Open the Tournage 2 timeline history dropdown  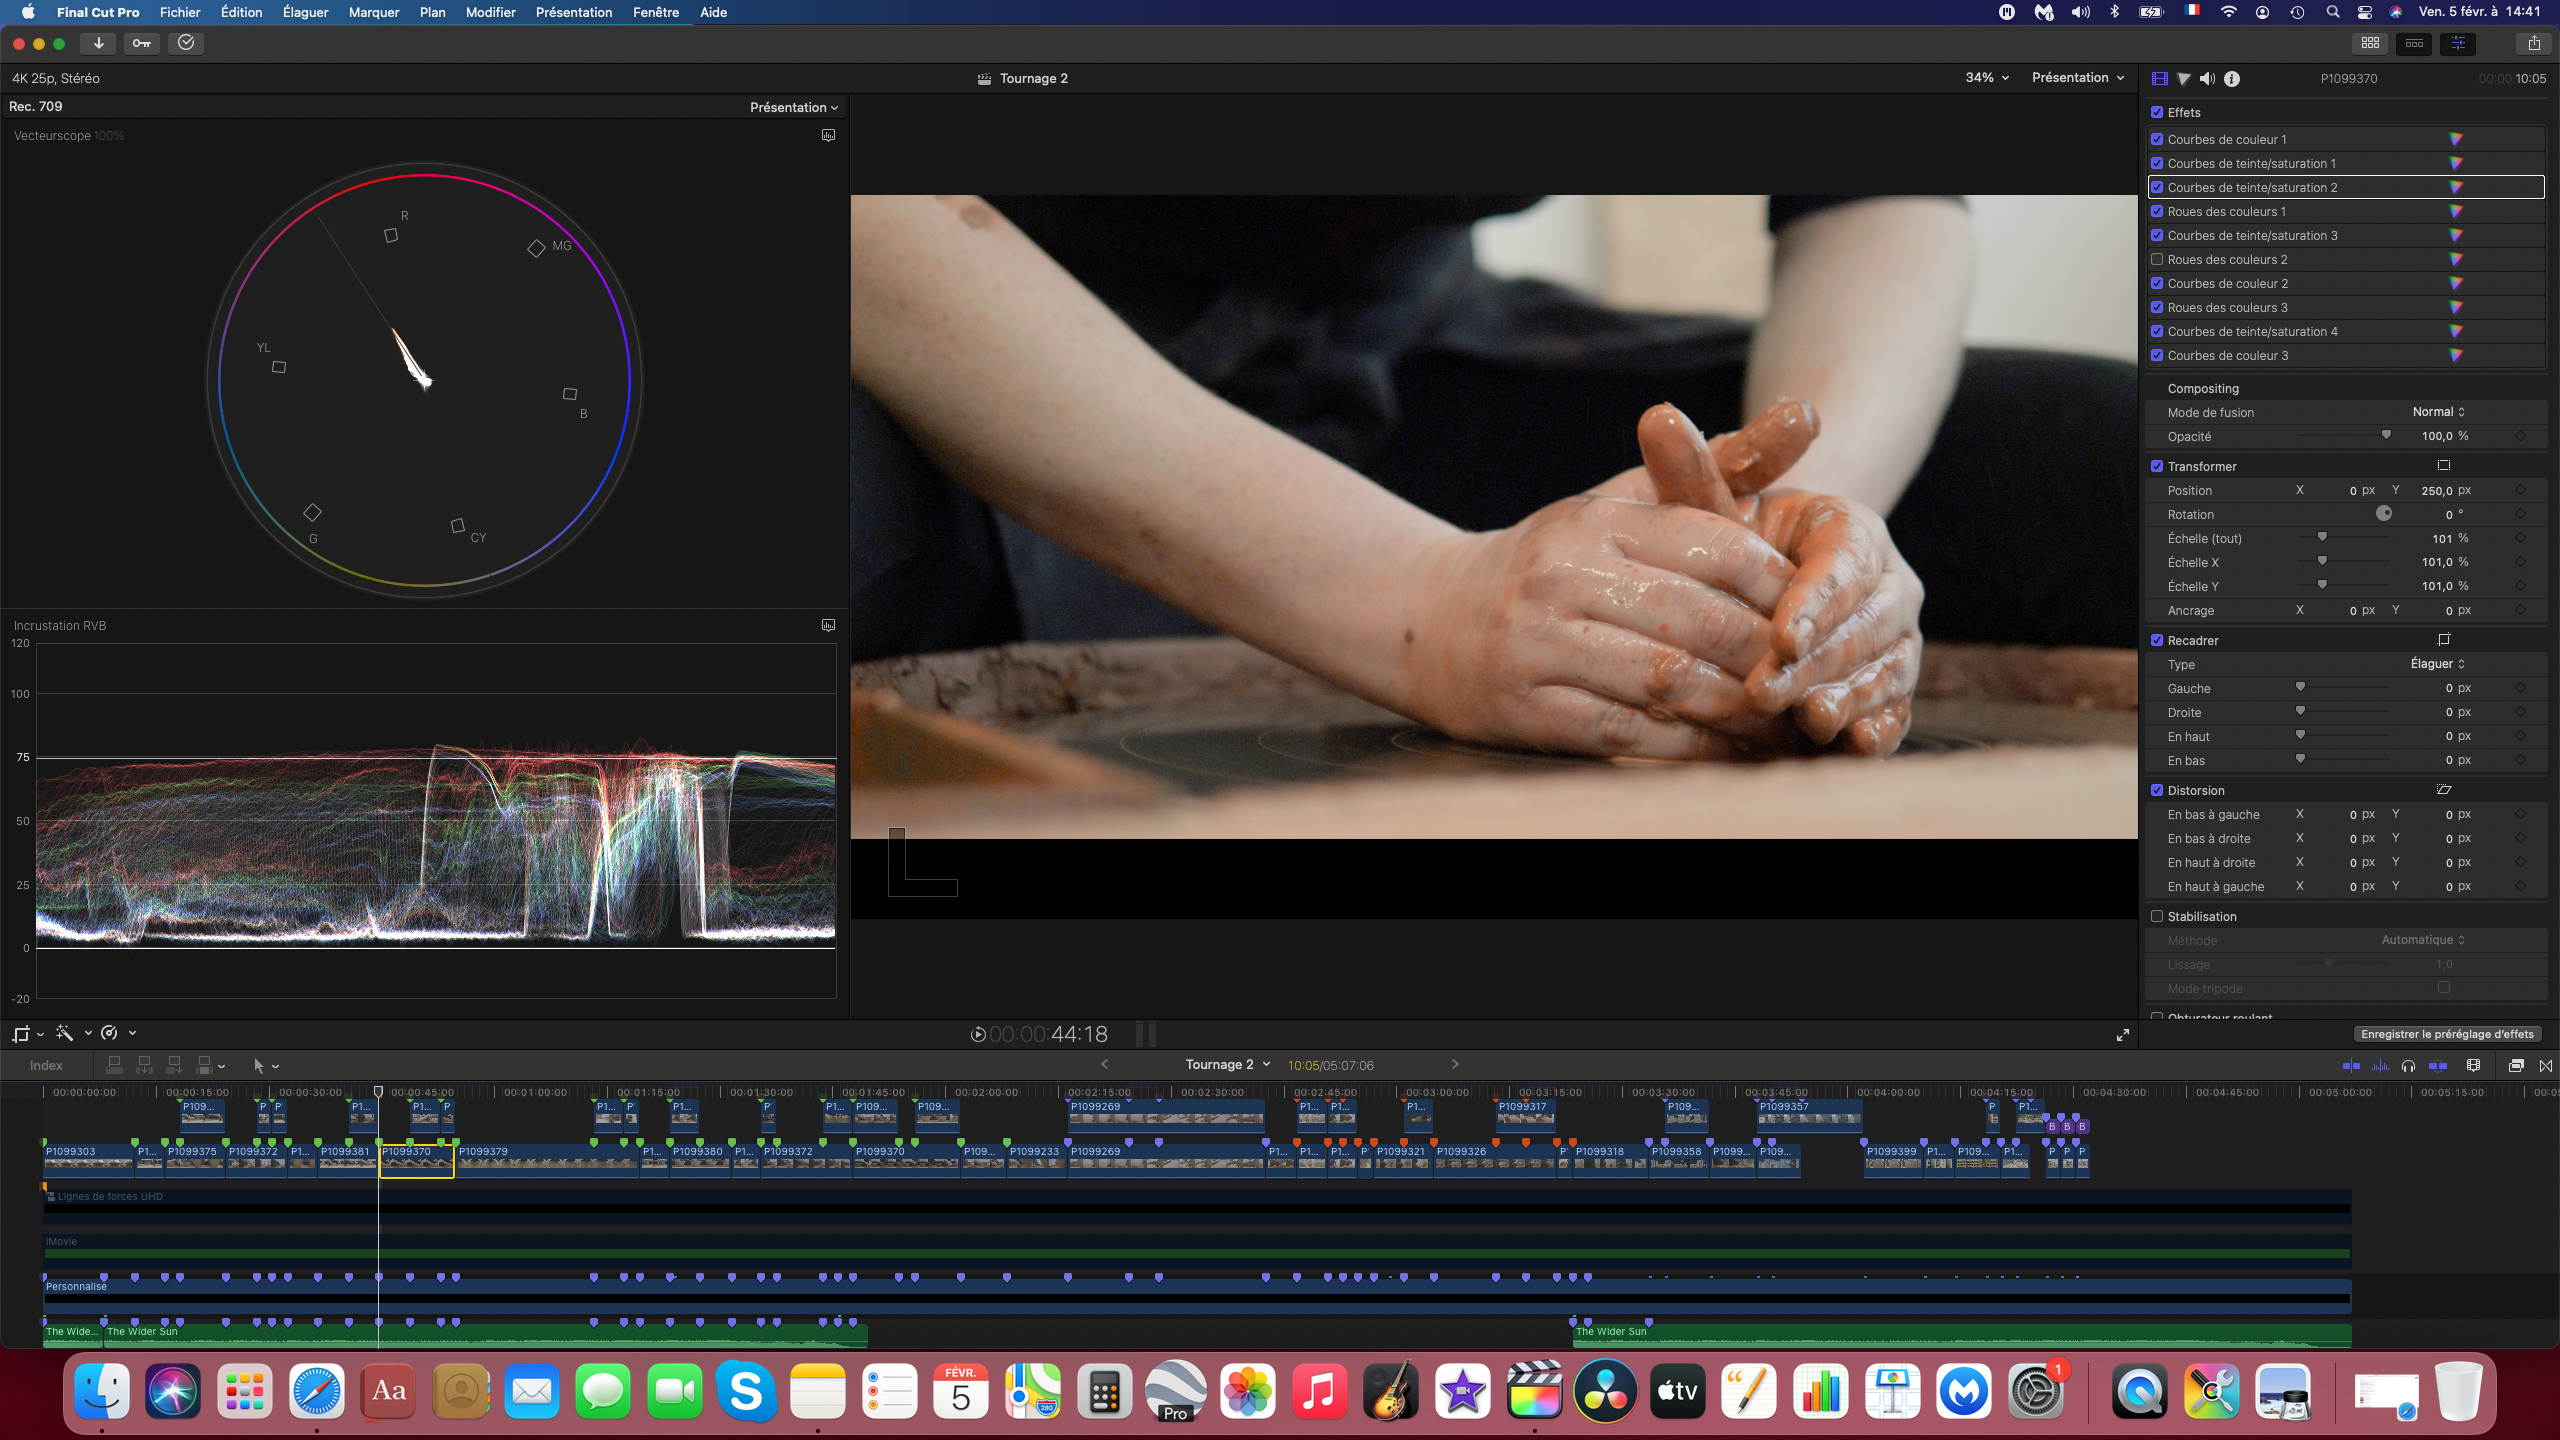1228,1064
